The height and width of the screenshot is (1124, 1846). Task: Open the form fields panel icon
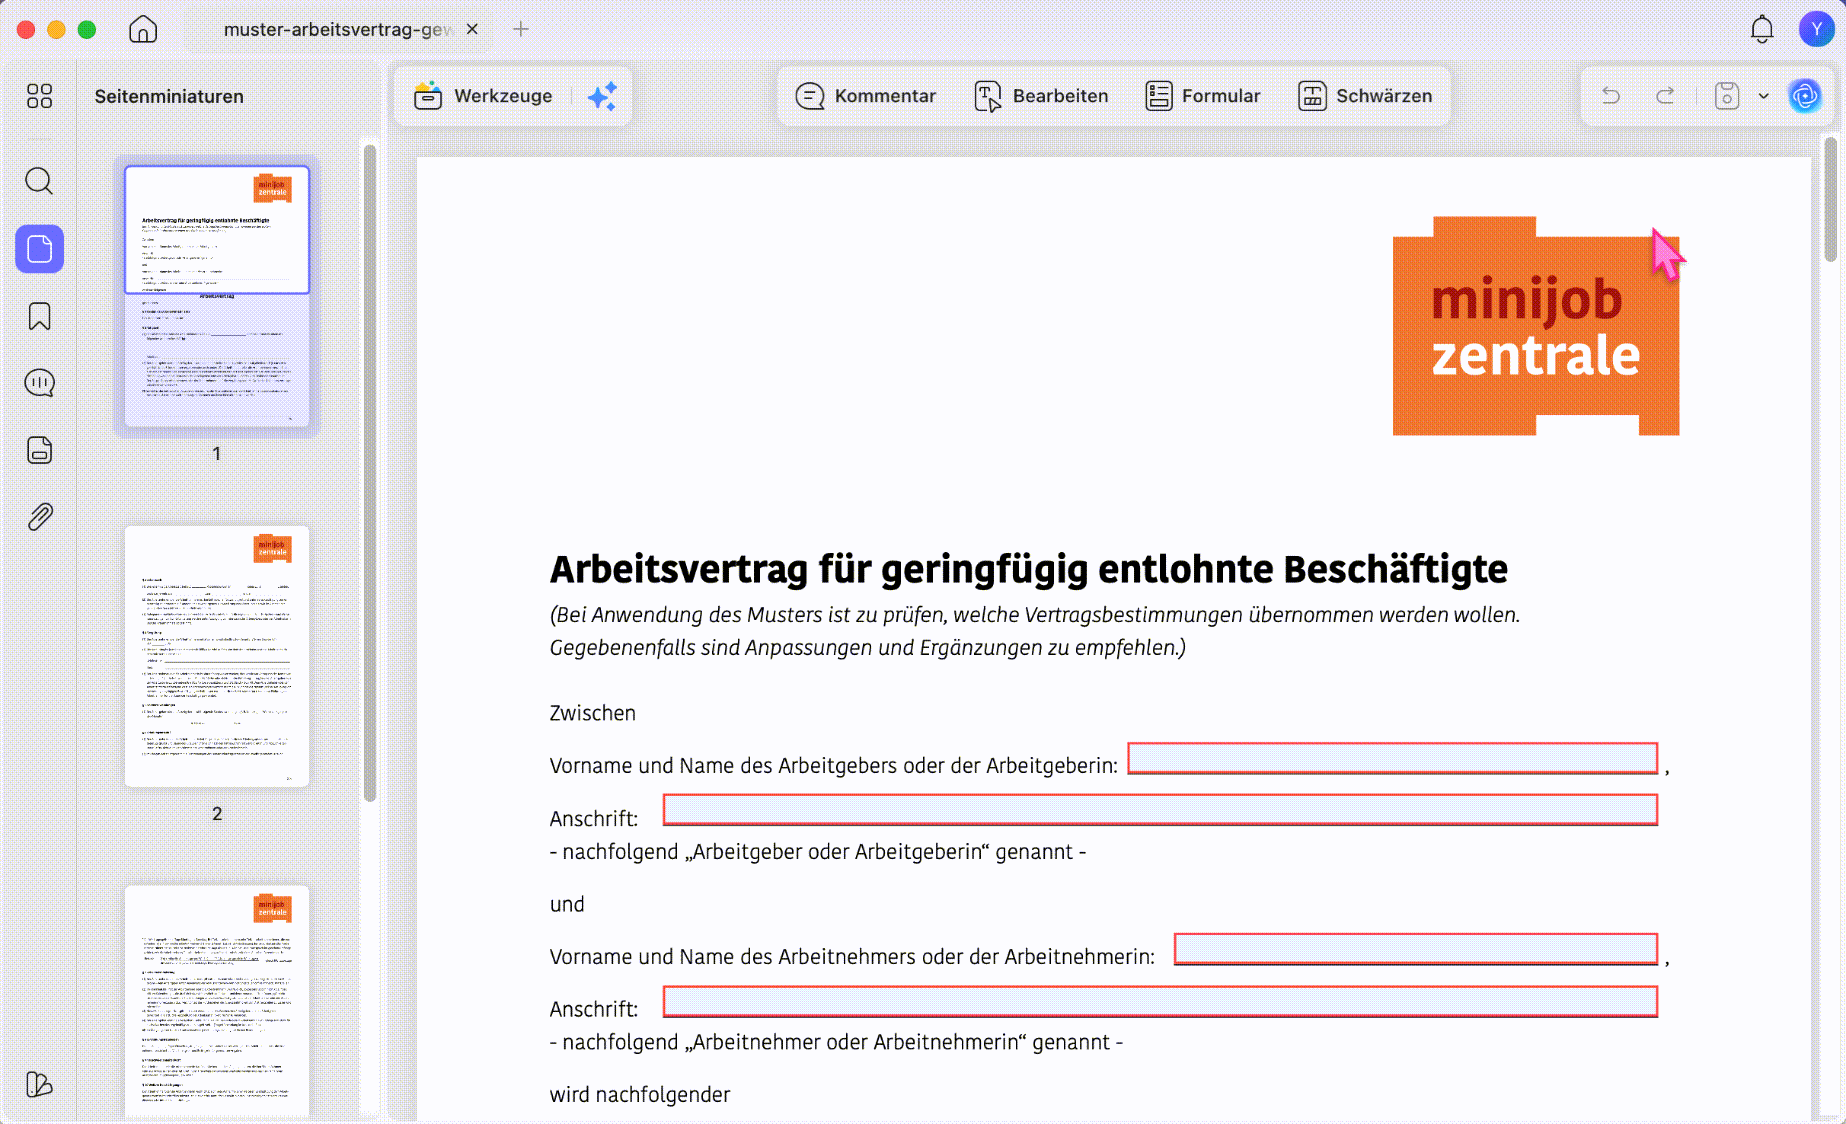coord(39,450)
